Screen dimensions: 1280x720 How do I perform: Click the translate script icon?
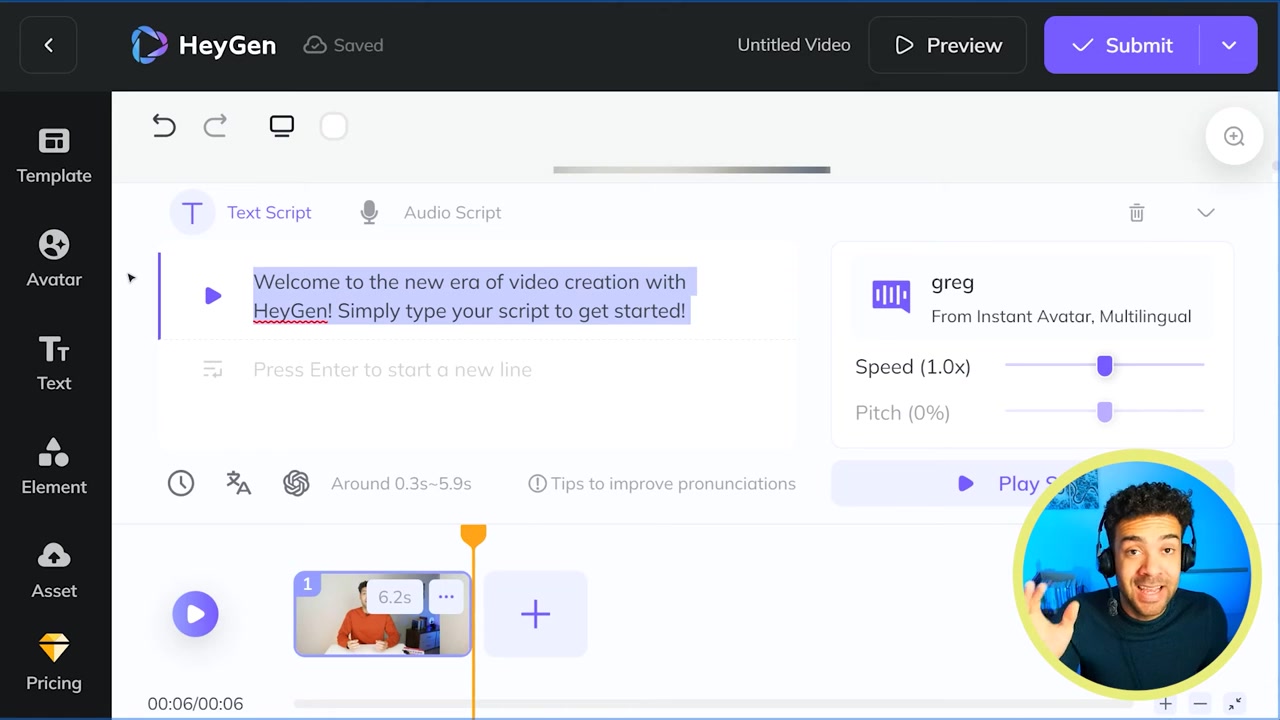coord(238,483)
